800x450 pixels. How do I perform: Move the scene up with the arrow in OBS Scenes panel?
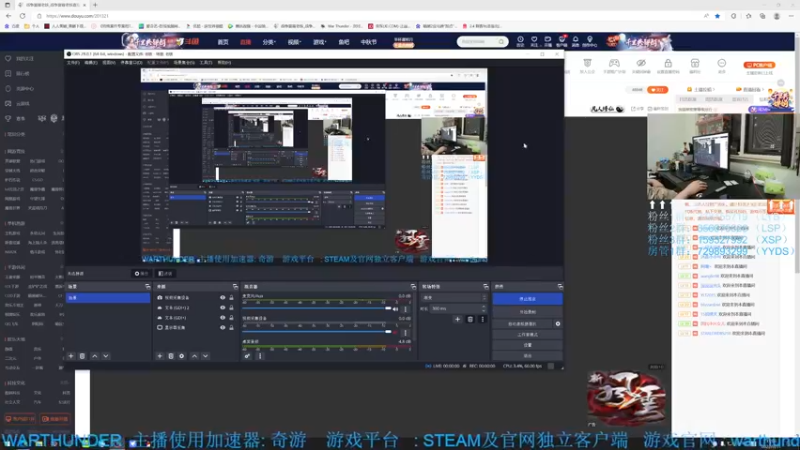[x=94, y=356]
